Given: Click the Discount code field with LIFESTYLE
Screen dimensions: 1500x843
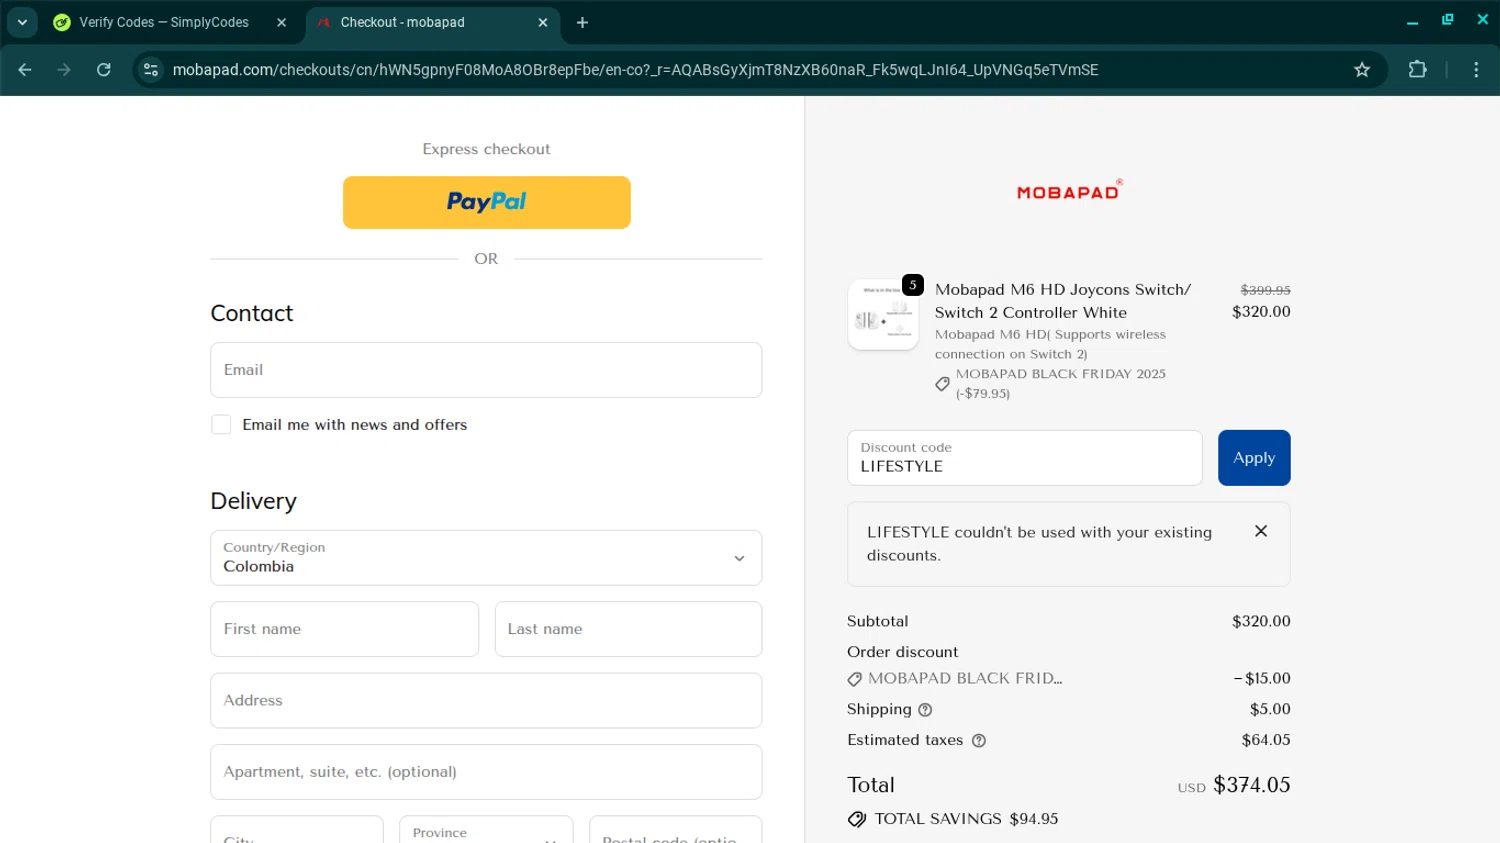Looking at the screenshot, I should [x=1024, y=458].
